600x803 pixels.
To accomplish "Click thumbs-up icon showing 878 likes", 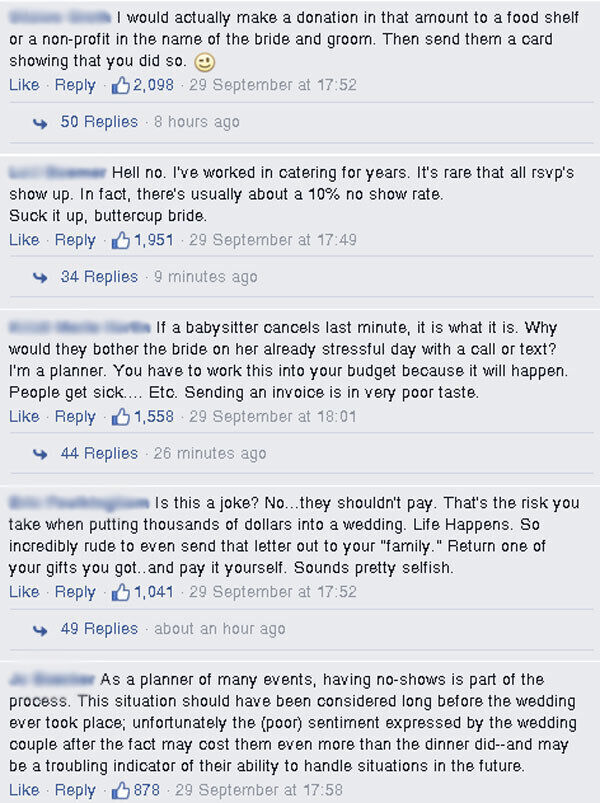I will point(122,791).
